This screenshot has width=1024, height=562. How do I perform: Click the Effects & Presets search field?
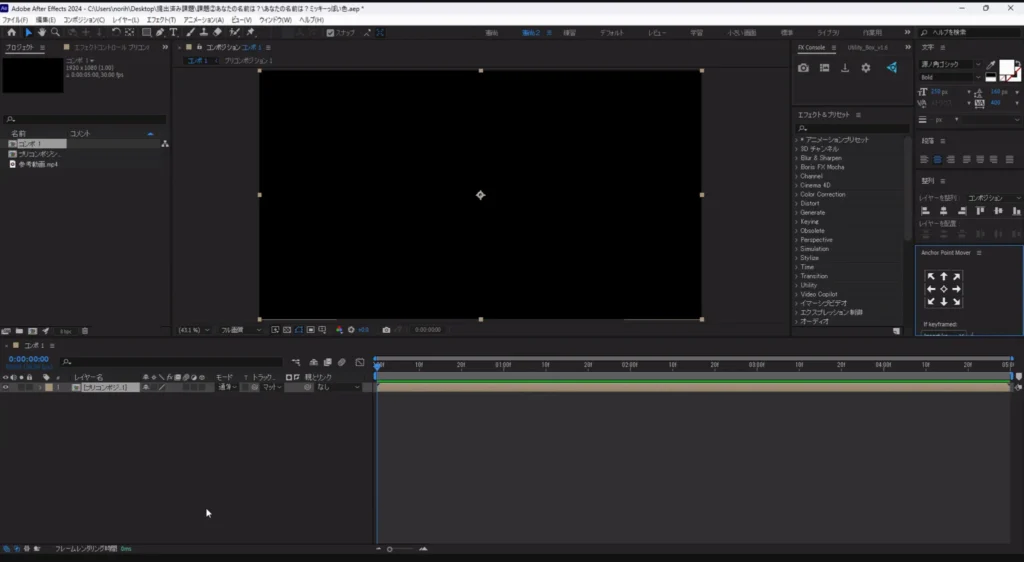pyautogui.click(x=850, y=128)
